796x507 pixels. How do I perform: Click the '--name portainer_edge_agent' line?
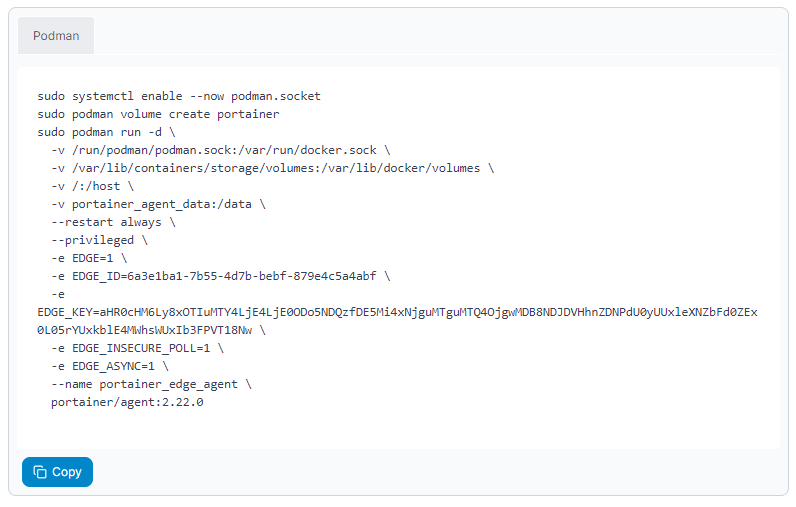click(x=151, y=384)
